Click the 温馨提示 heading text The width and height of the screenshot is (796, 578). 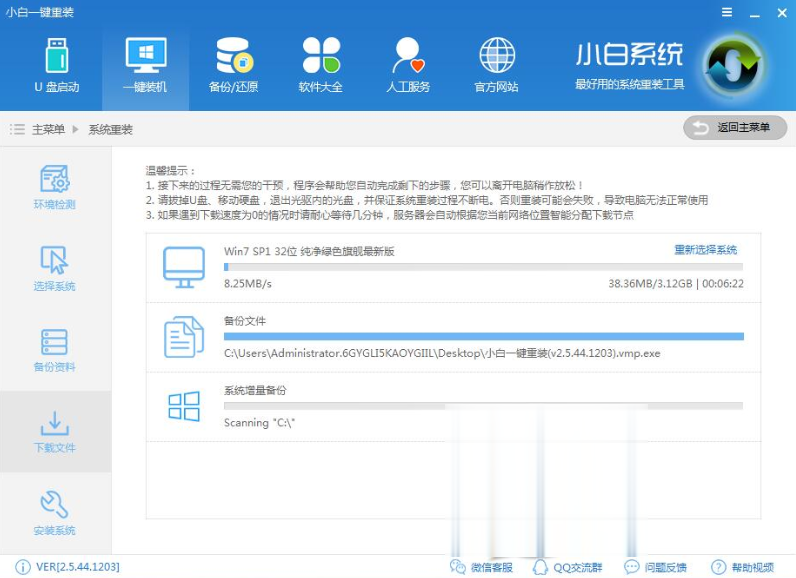[171, 171]
